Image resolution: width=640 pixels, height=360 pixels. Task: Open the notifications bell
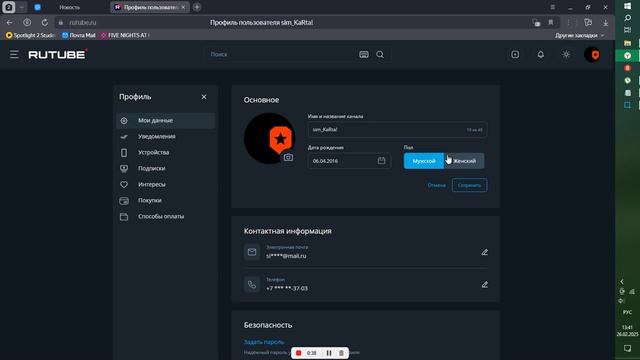pos(540,54)
